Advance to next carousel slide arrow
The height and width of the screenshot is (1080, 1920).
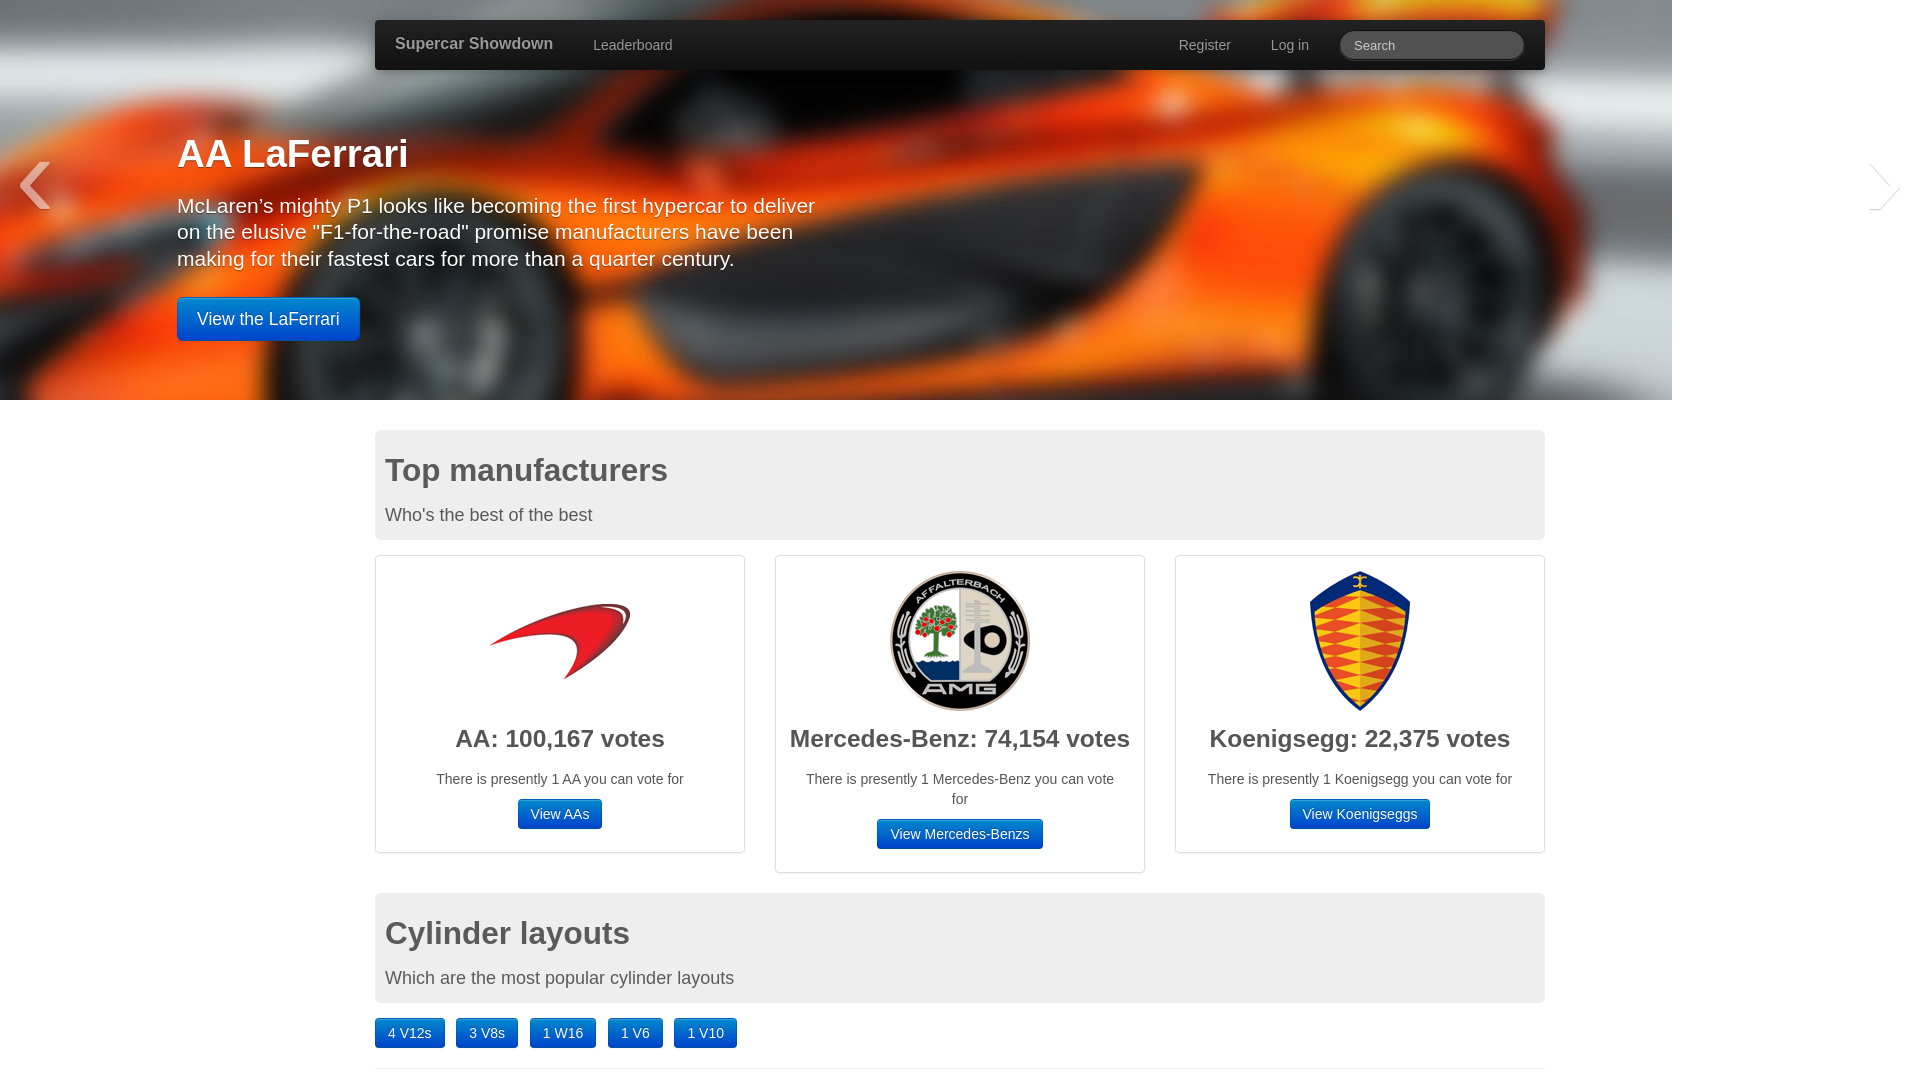(1884, 186)
